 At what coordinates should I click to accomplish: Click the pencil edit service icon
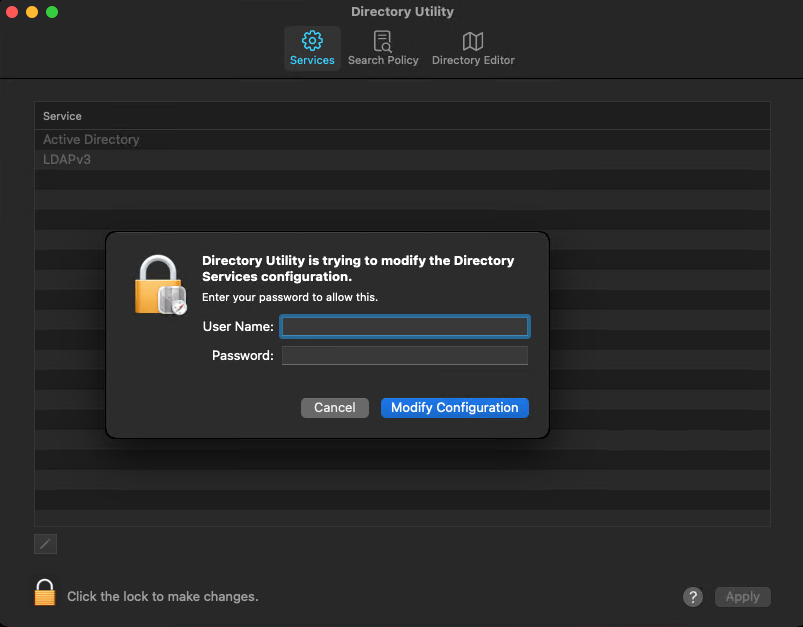coord(45,544)
